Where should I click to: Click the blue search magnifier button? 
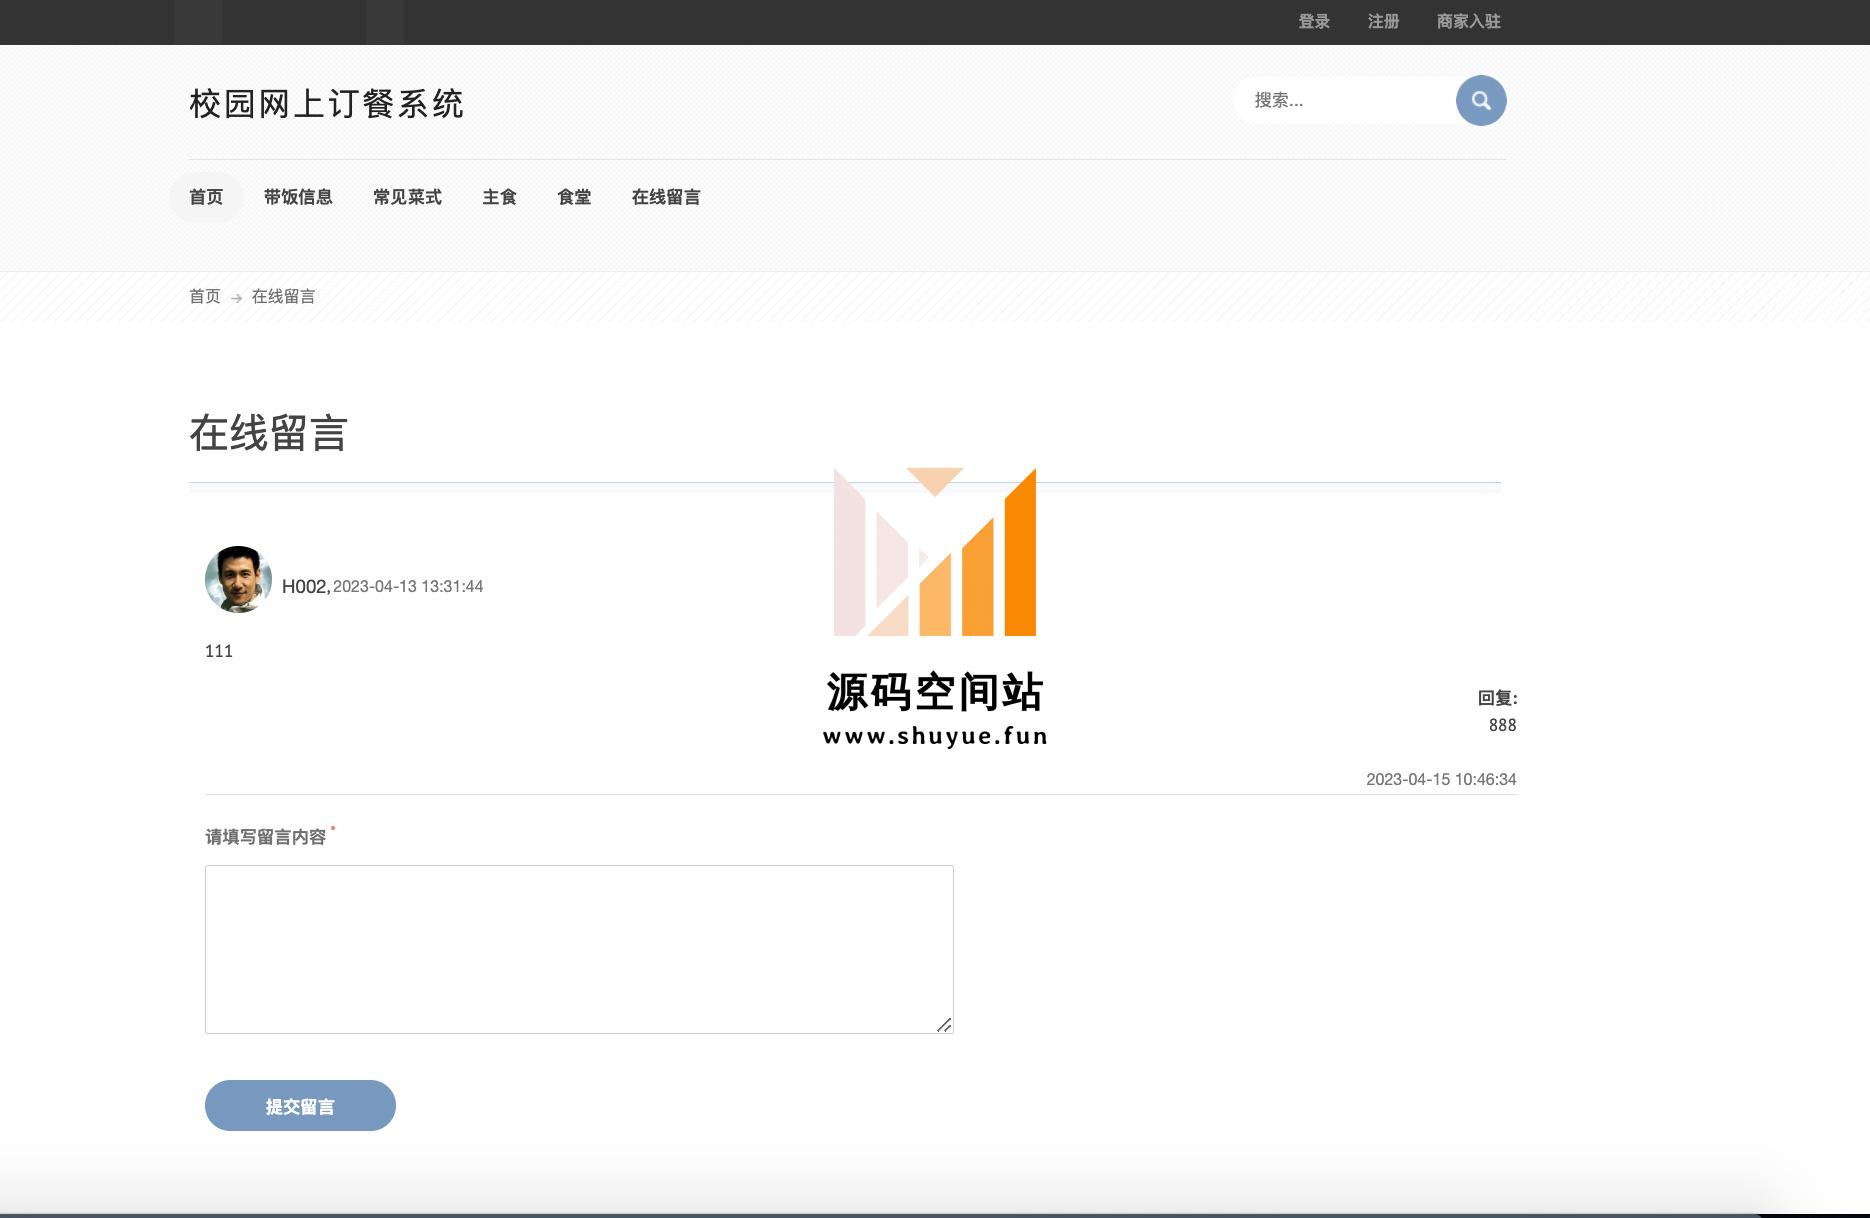(1481, 100)
